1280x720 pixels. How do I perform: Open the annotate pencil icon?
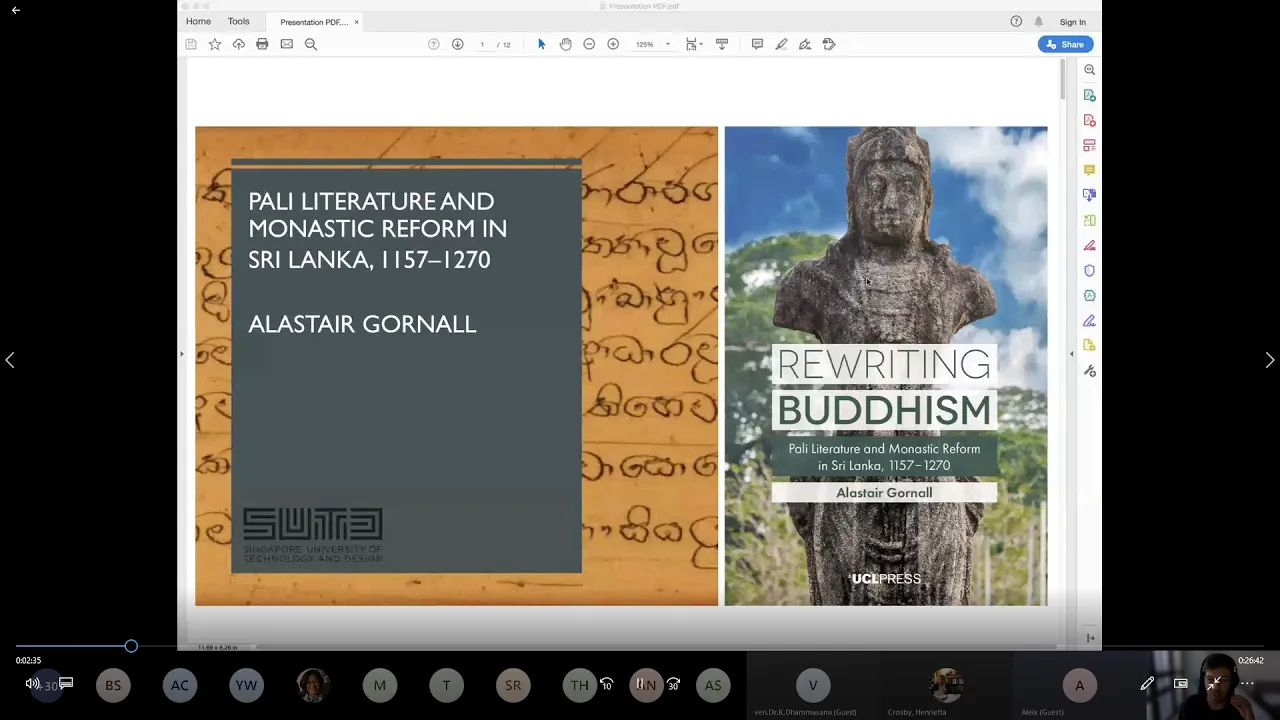[x=1147, y=684]
